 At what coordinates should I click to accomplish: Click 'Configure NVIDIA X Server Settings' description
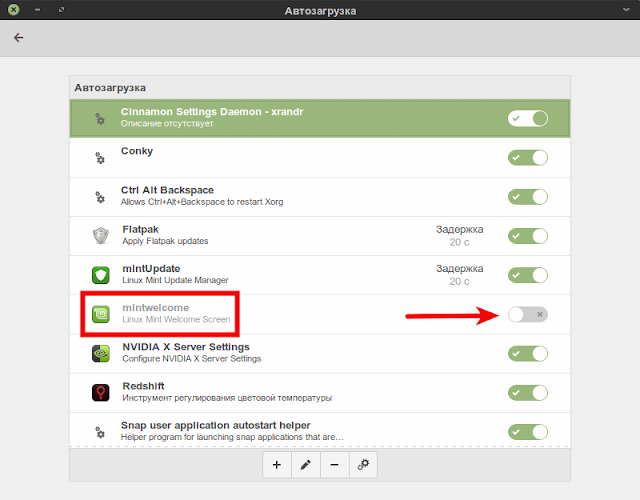coord(192,359)
